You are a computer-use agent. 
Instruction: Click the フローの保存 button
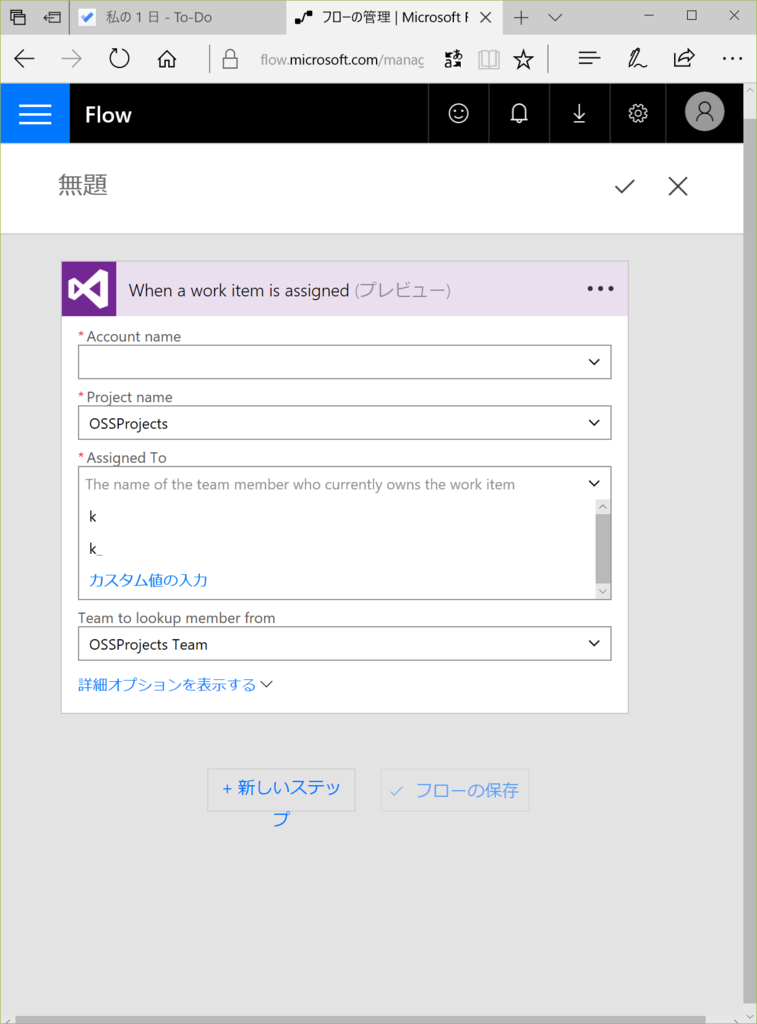(455, 790)
